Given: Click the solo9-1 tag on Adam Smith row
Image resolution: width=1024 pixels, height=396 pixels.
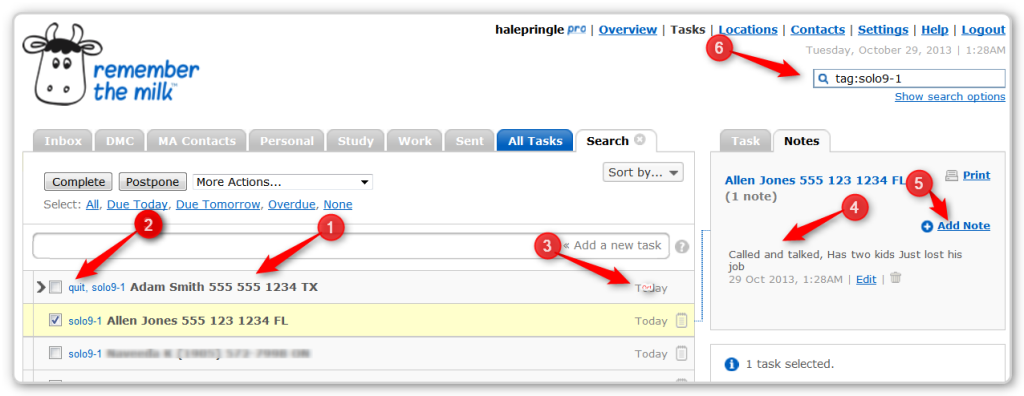Looking at the screenshot, I should [x=108, y=287].
